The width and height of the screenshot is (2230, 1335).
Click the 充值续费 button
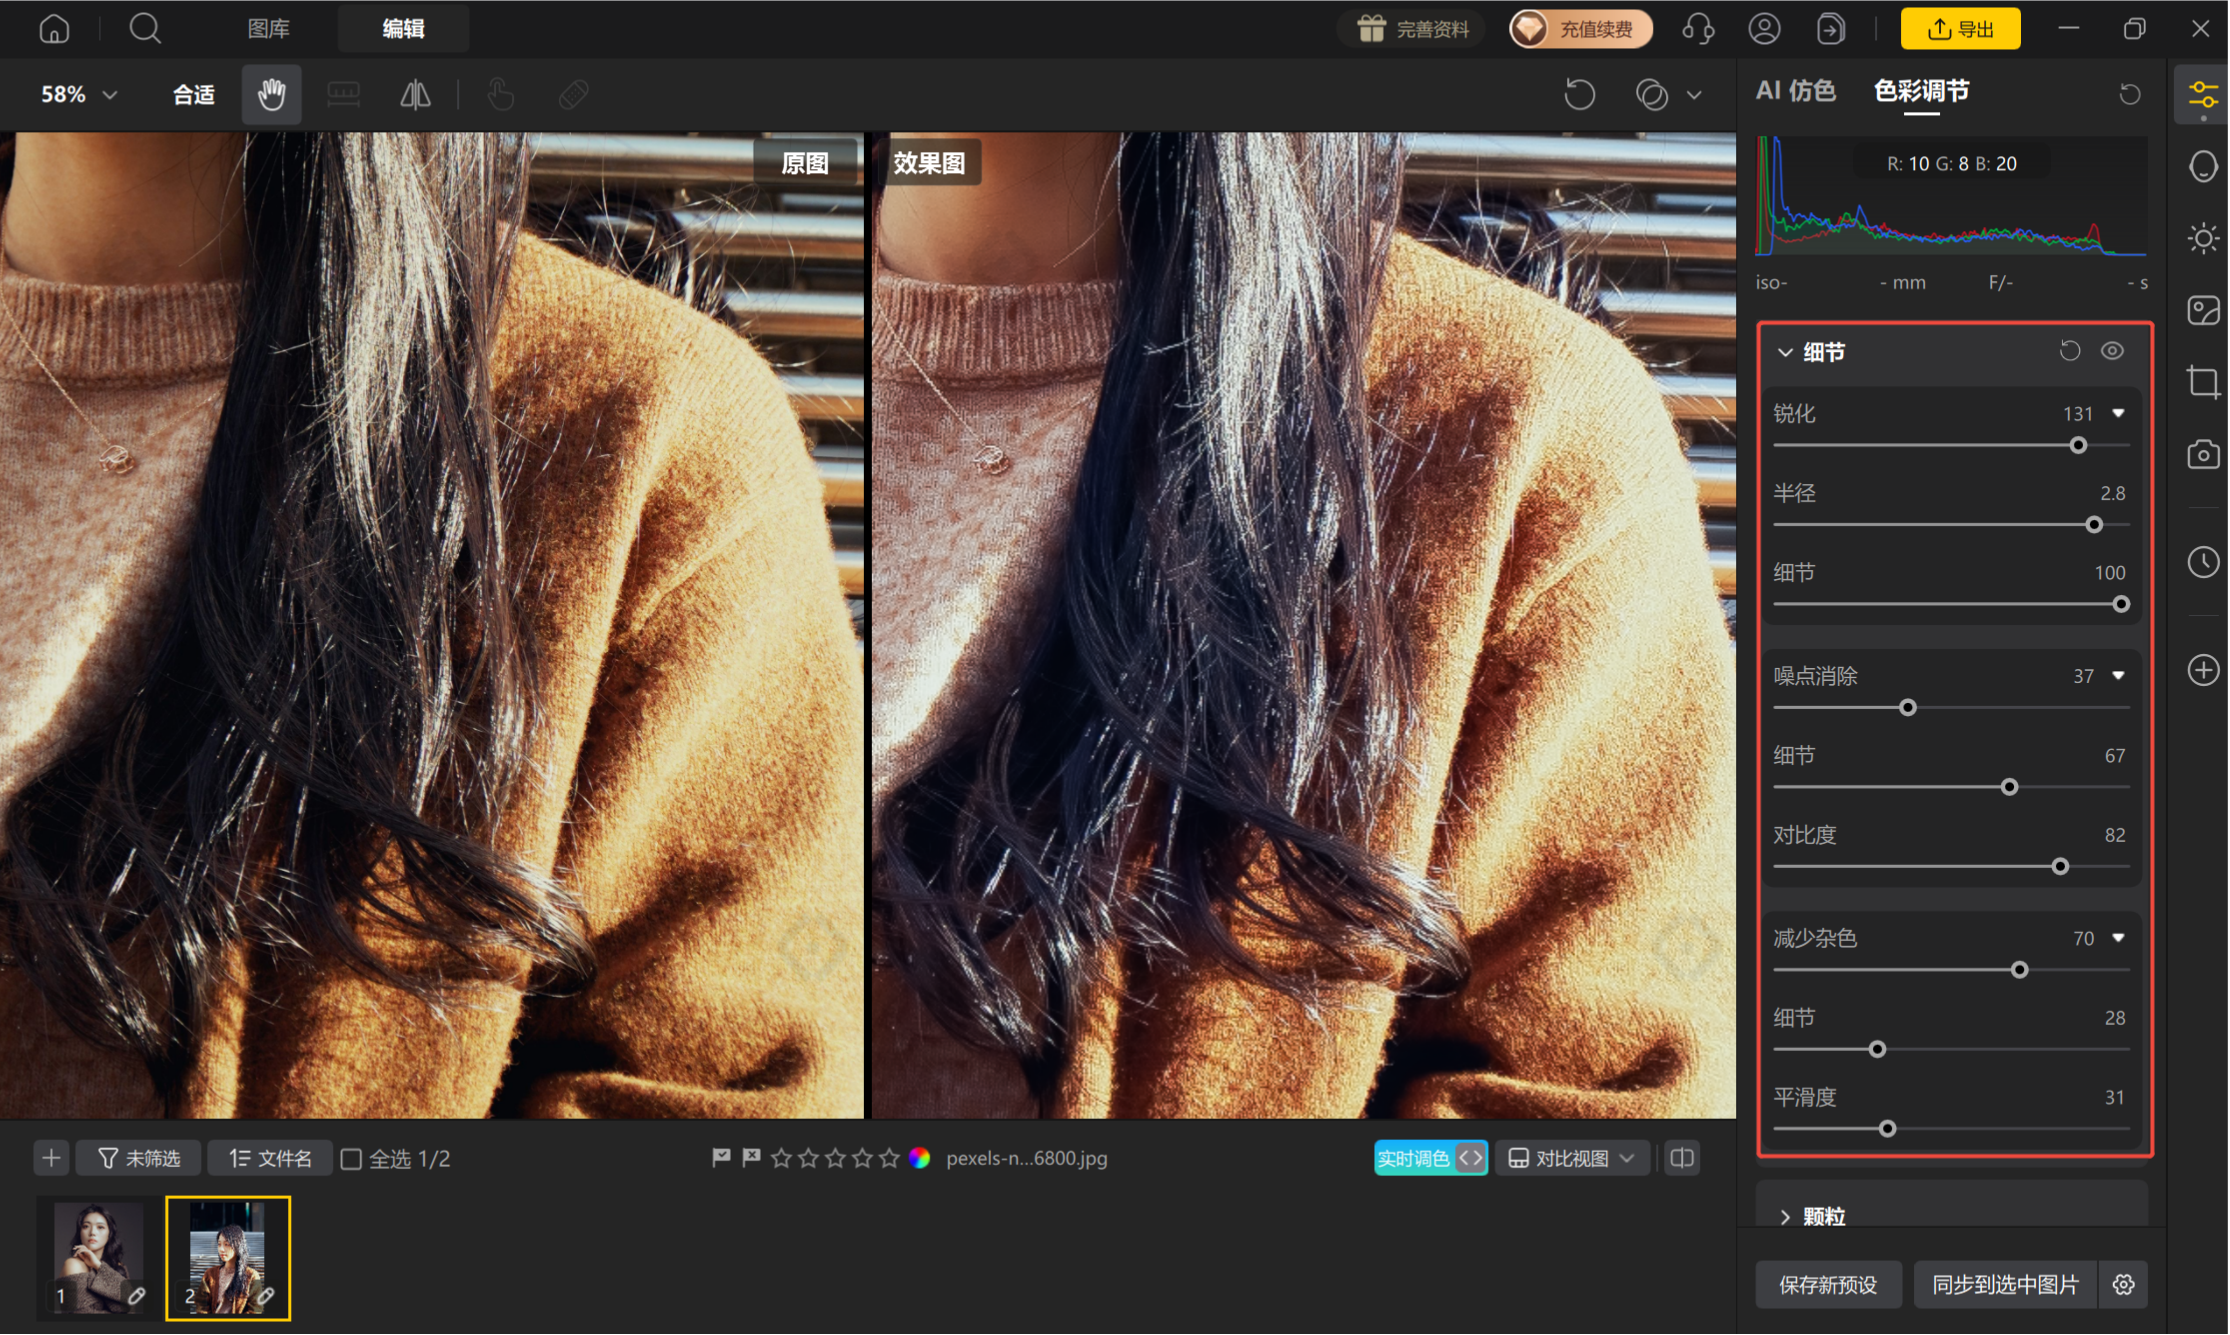pyautogui.click(x=1581, y=29)
